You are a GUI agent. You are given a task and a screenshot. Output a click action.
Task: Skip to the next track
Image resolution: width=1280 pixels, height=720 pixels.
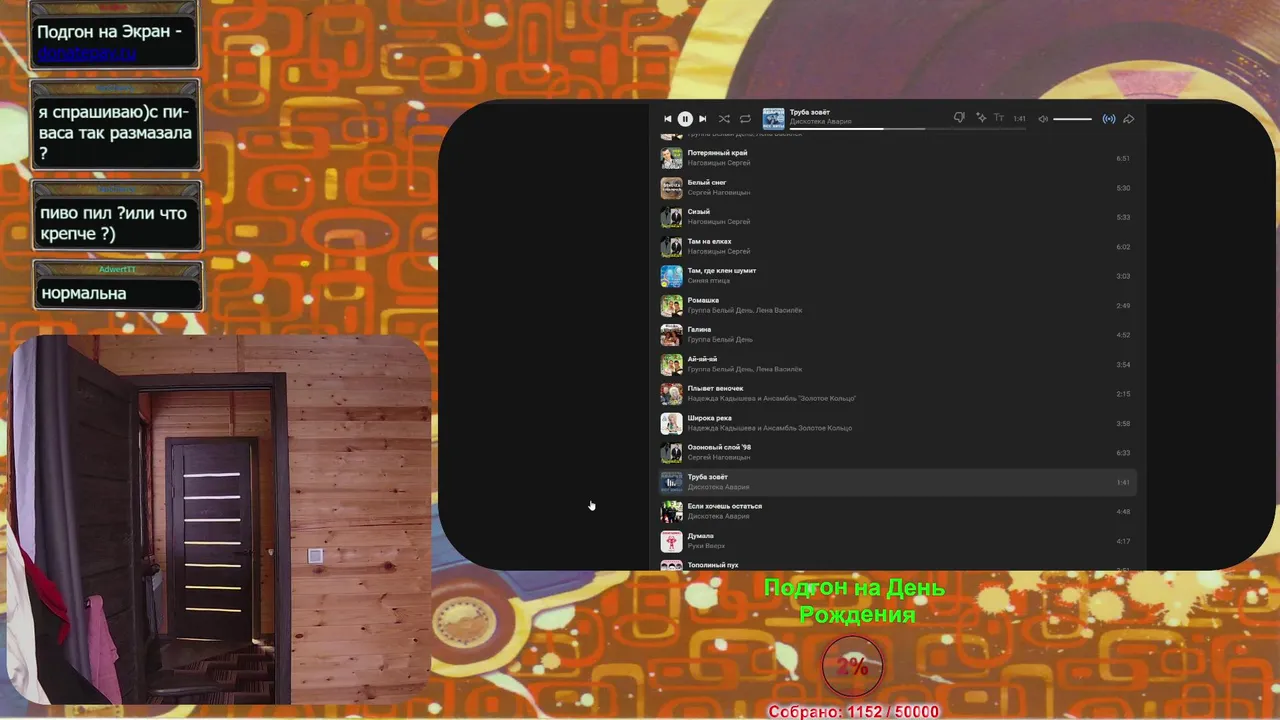click(702, 118)
